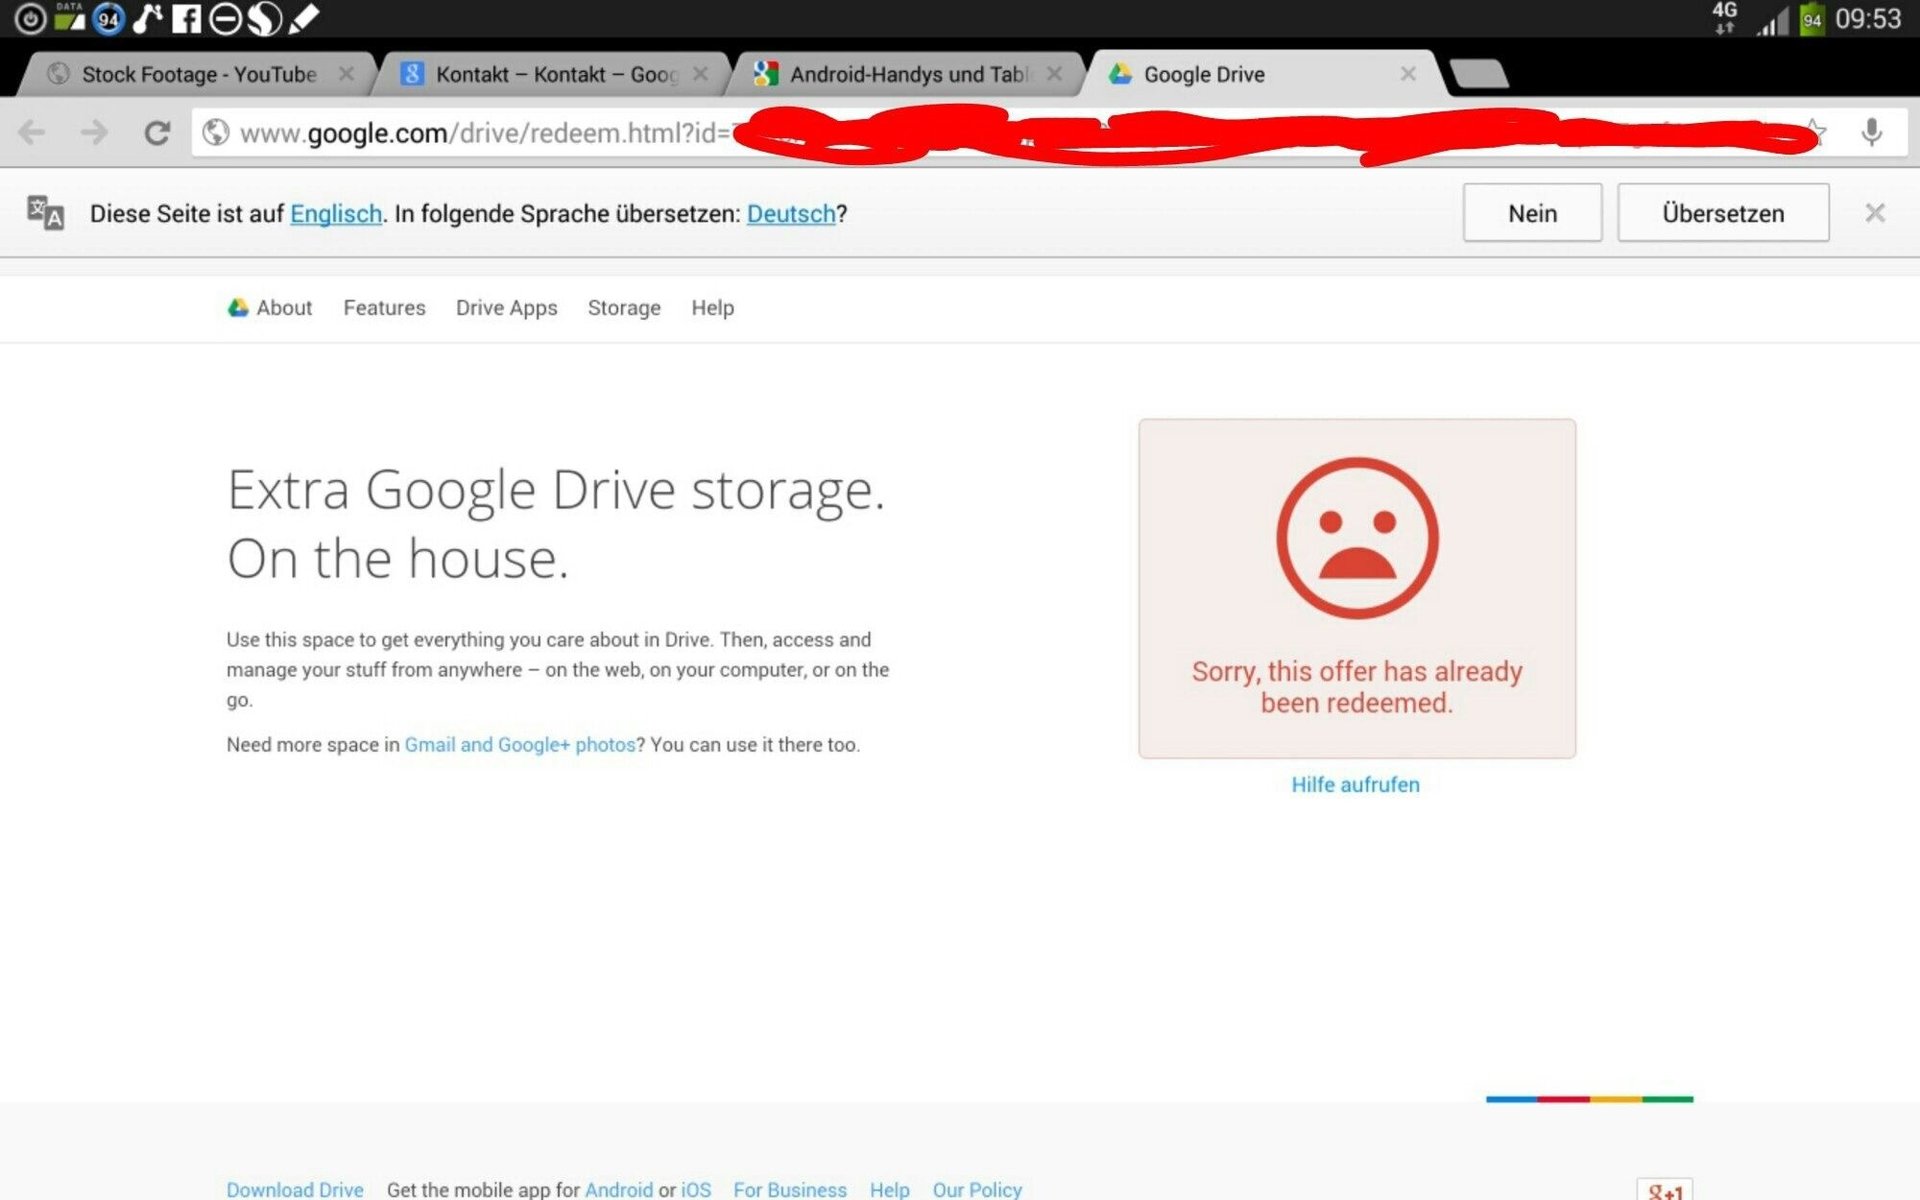Tap the 4G signal indicator
Screen dimensions: 1920x1200
pyautogui.click(x=1725, y=18)
